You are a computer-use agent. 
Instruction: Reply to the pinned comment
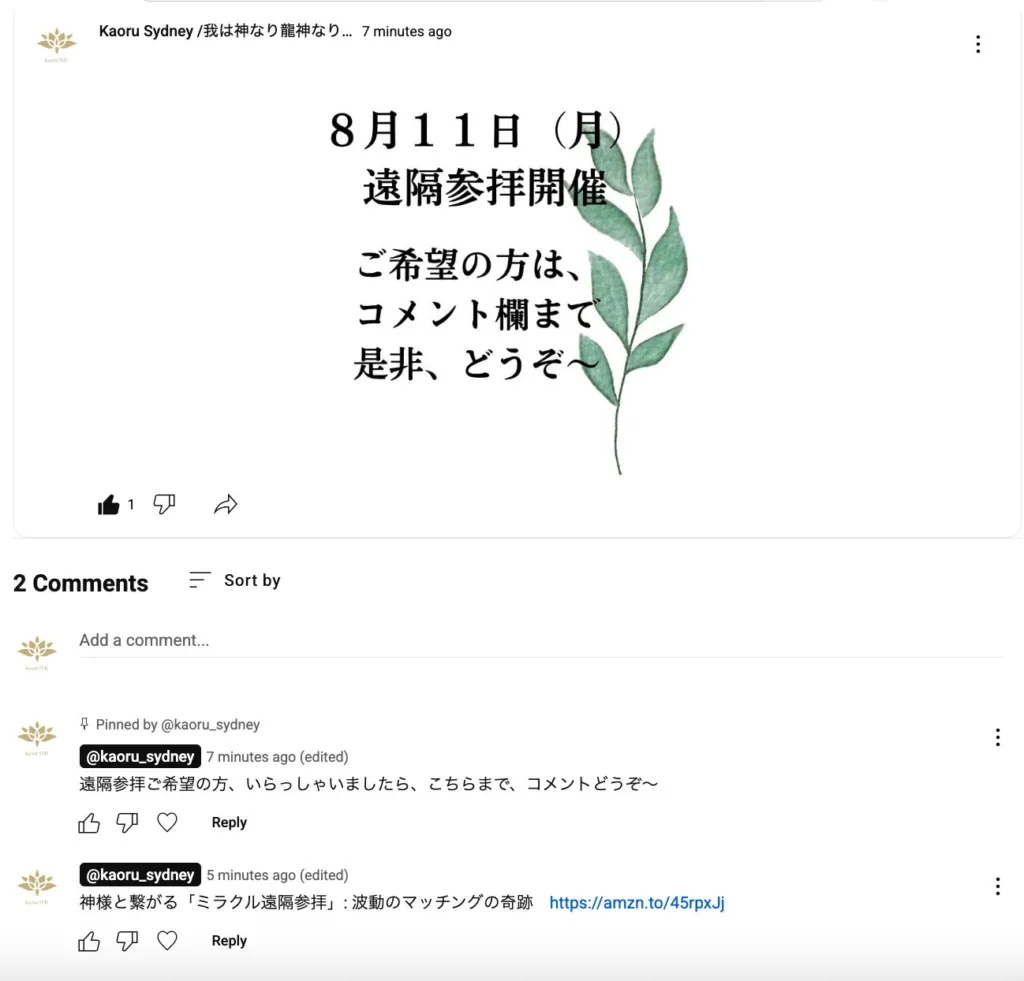click(x=229, y=822)
